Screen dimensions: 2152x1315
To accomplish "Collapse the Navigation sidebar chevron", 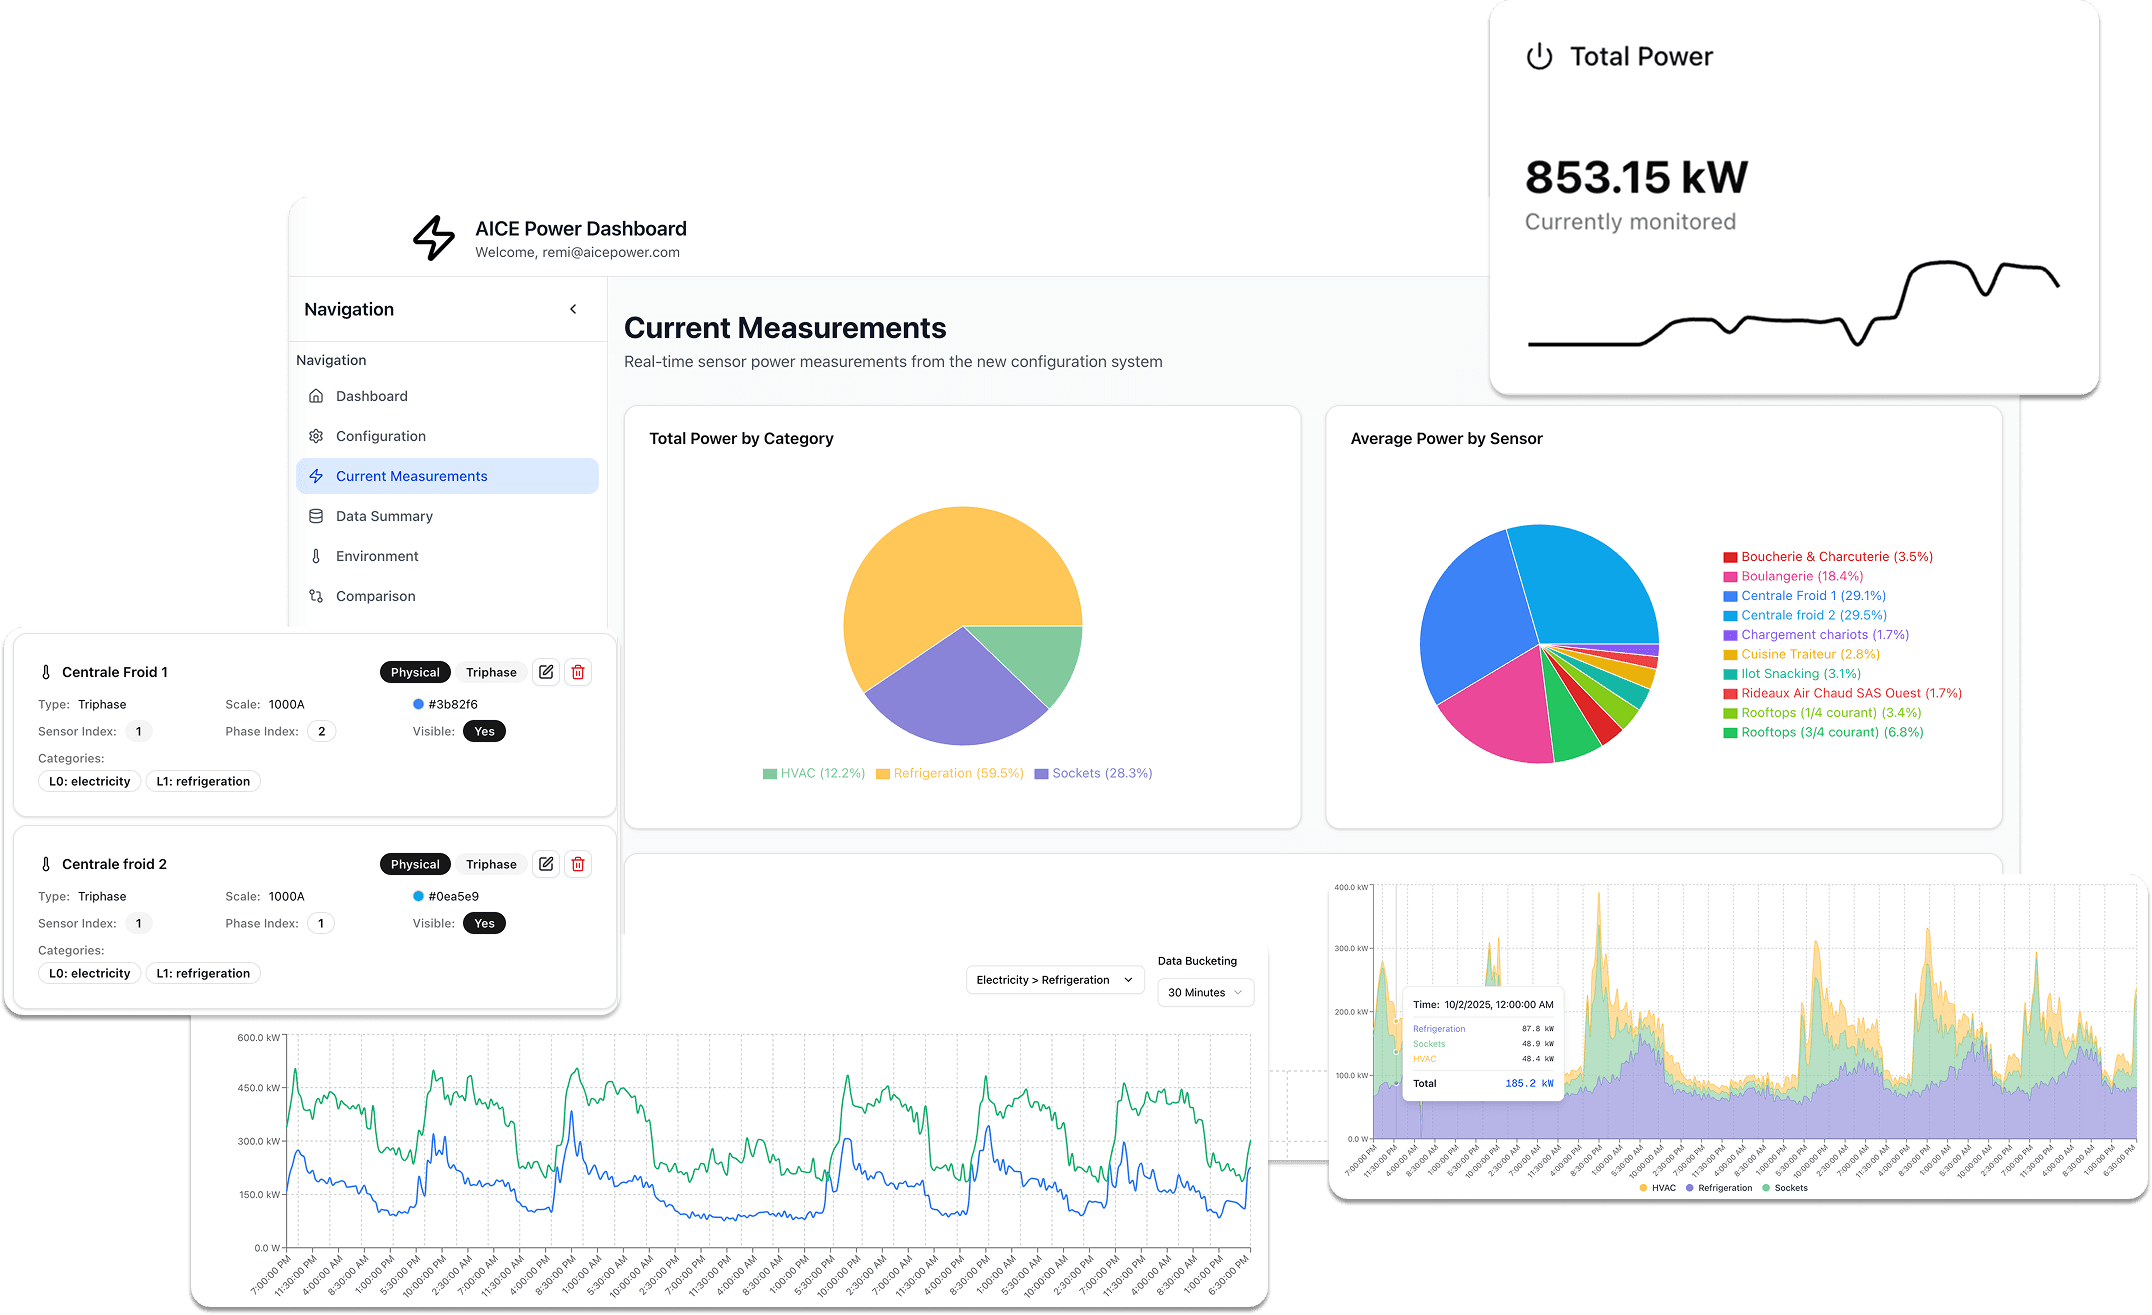I will tap(573, 309).
